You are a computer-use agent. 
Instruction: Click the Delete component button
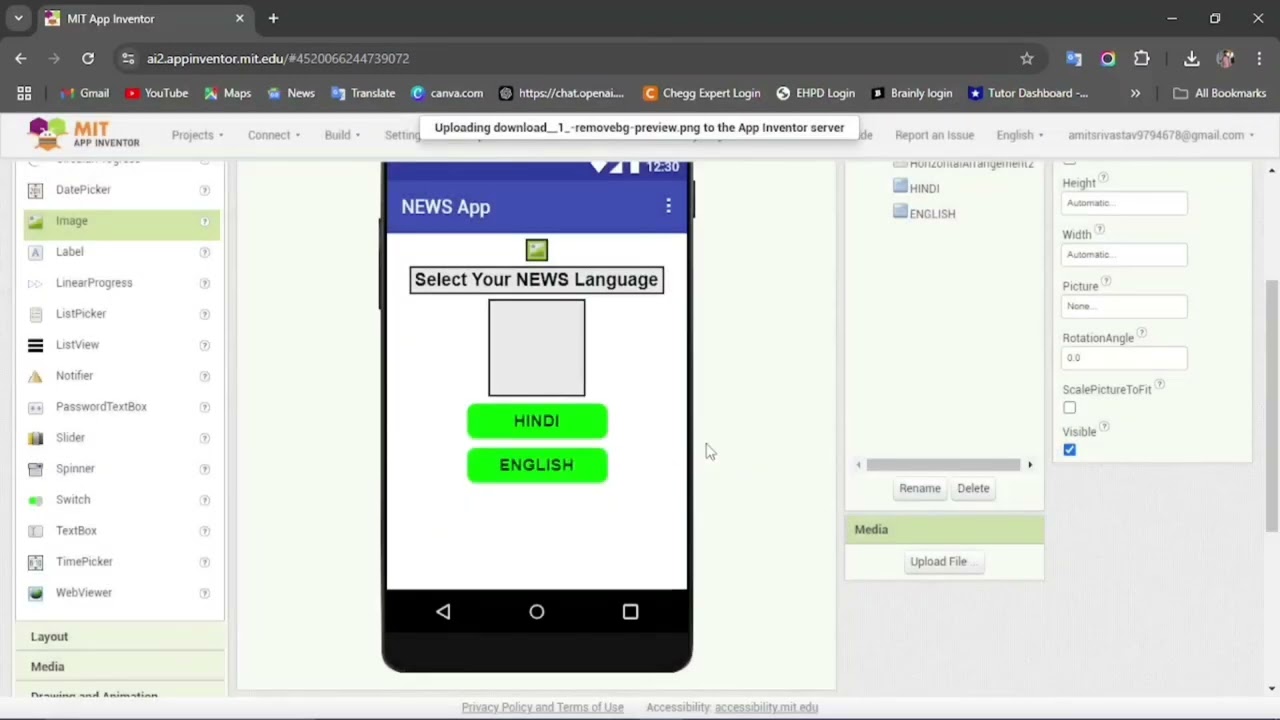973,488
